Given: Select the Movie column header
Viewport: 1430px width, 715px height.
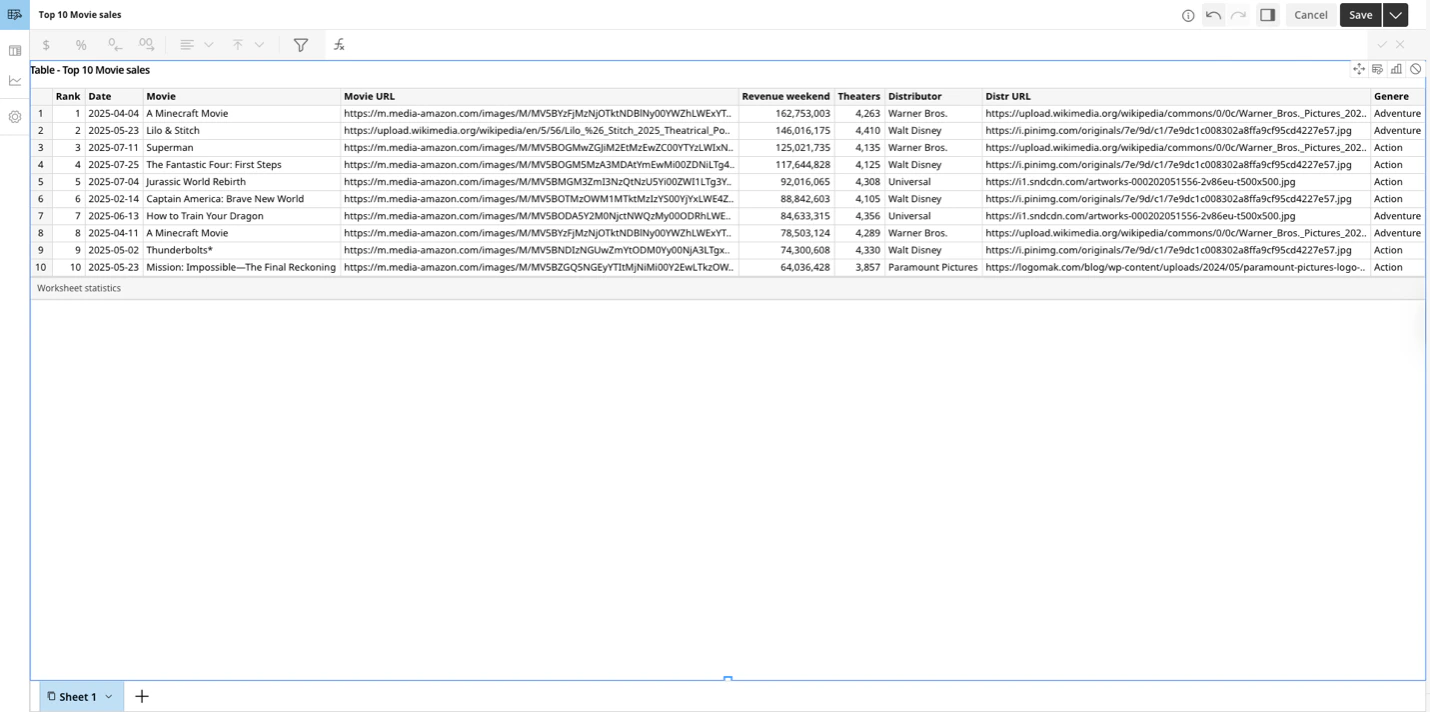Looking at the screenshot, I should tap(242, 97).
